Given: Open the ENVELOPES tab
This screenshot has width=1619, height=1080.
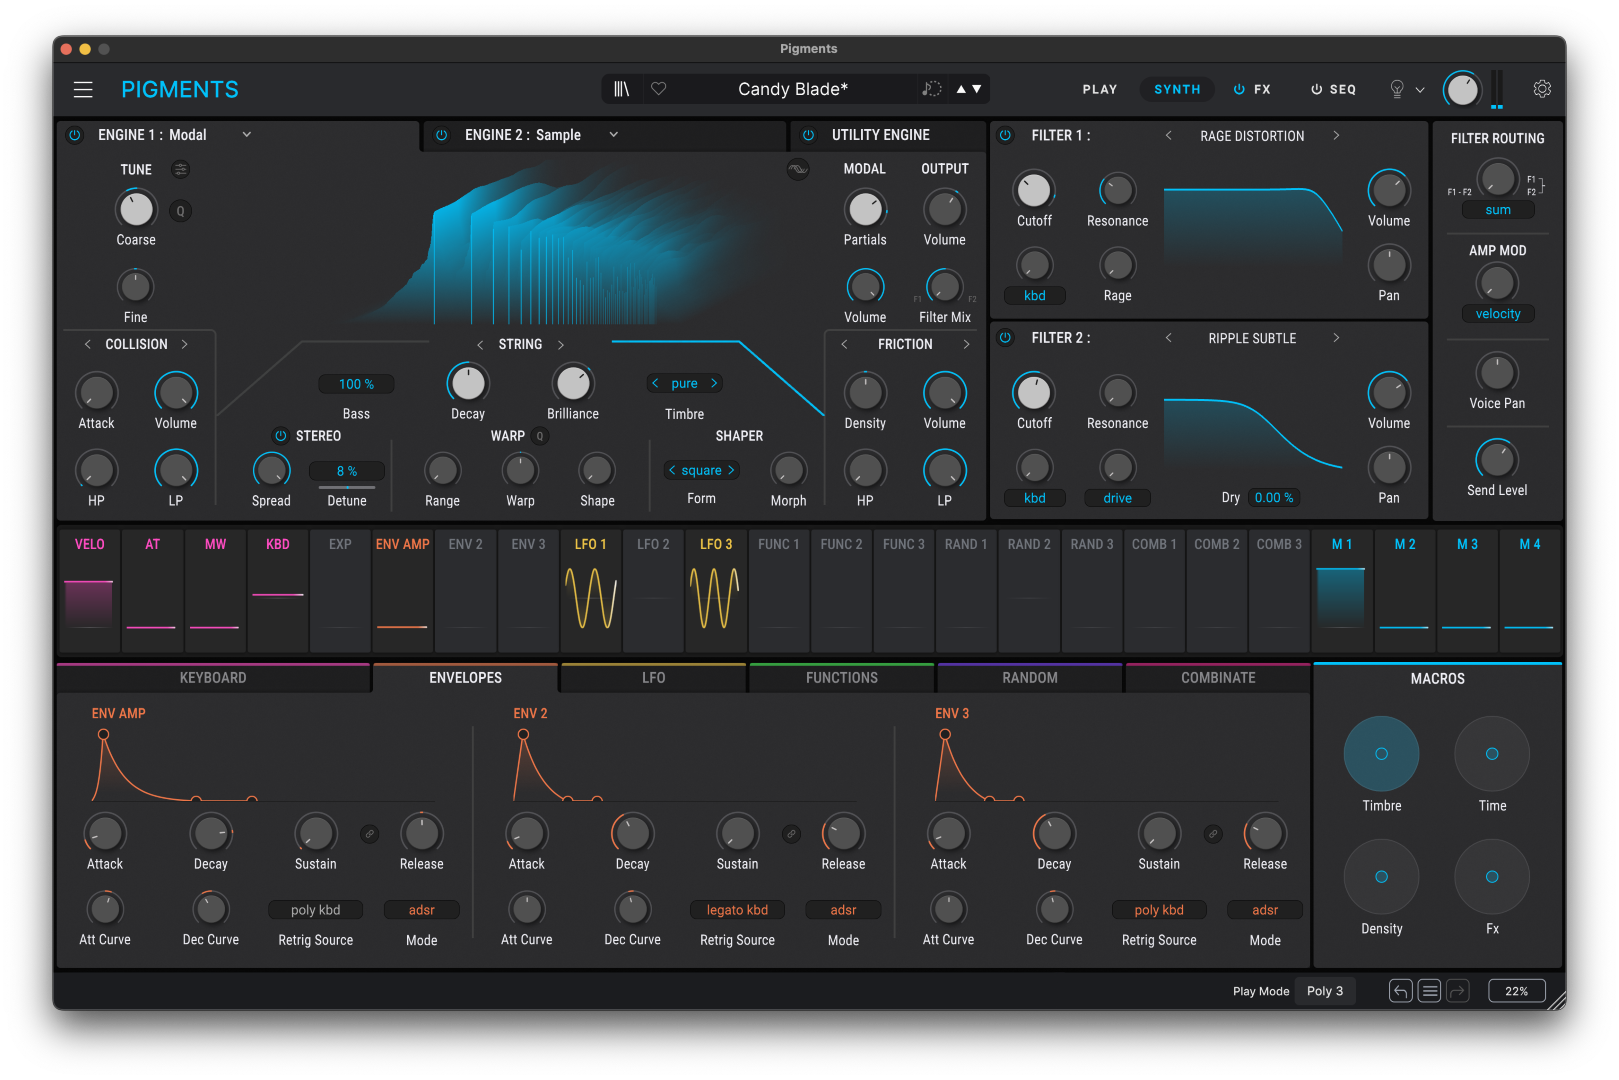Looking at the screenshot, I should [464, 677].
